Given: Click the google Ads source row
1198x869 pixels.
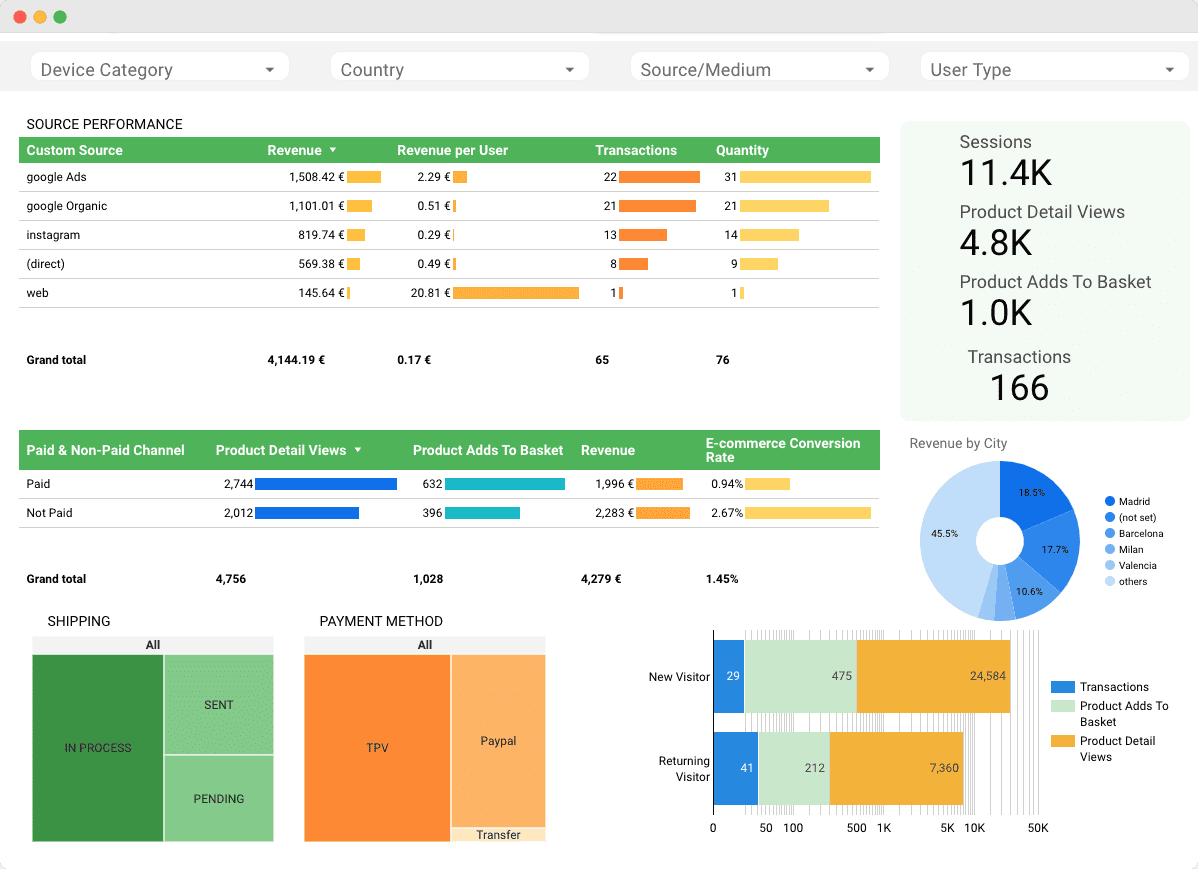Looking at the screenshot, I should coord(57,177).
